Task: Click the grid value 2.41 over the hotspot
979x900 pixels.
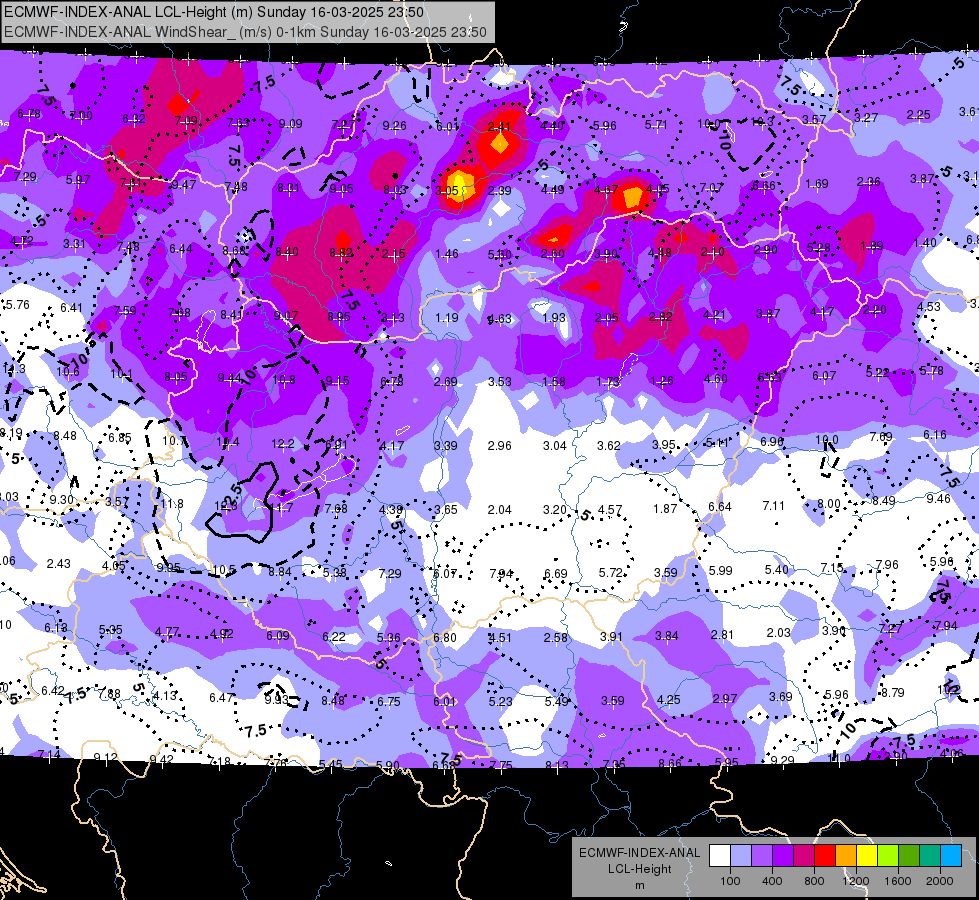Action: point(499,126)
